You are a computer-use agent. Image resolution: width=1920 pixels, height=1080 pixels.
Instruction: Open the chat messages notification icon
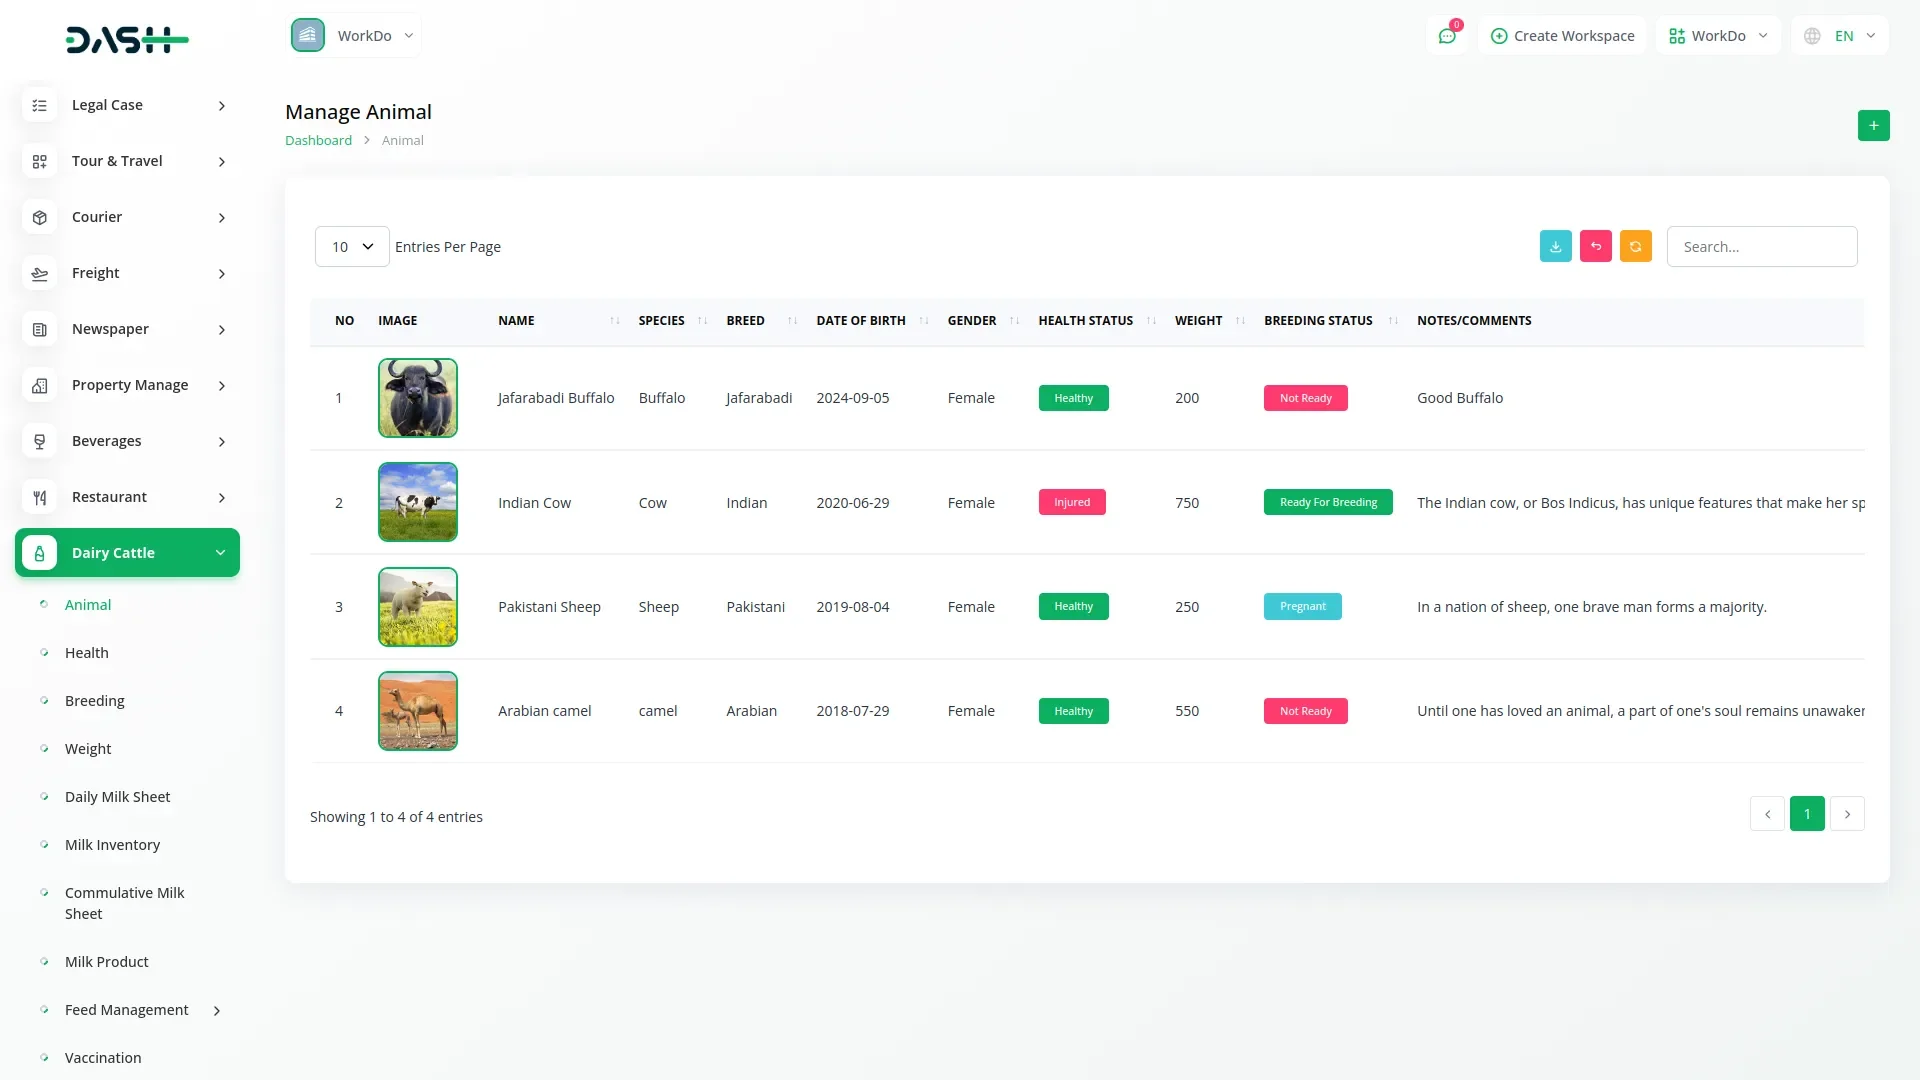pyautogui.click(x=1446, y=36)
